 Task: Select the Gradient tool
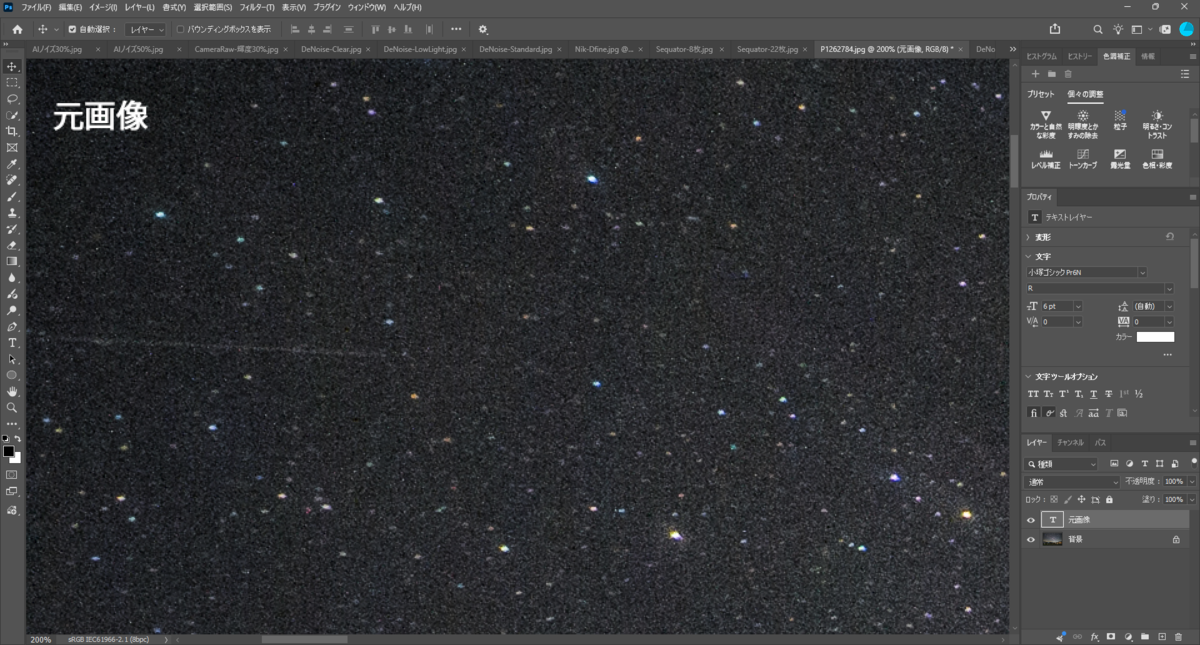[12, 261]
